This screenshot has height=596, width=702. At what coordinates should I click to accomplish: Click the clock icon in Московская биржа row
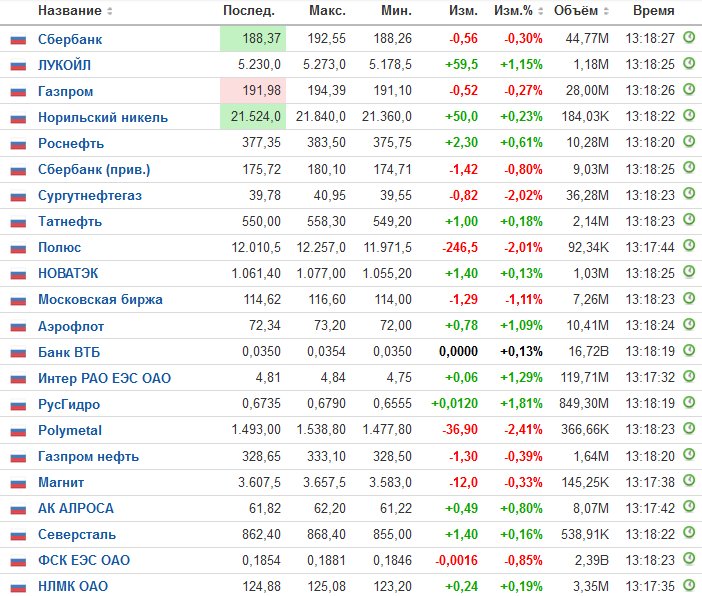coord(689,297)
